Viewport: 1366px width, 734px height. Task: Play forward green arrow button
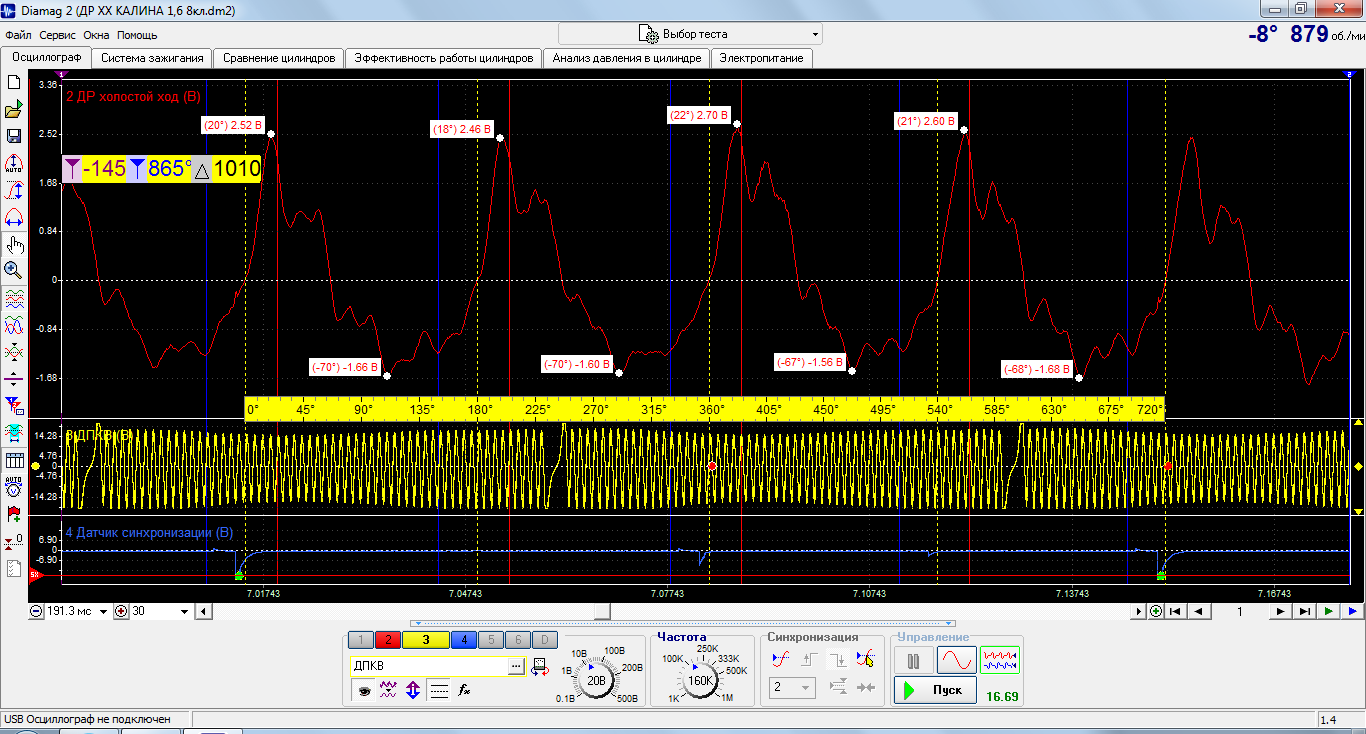click(x=1329, y=611)
